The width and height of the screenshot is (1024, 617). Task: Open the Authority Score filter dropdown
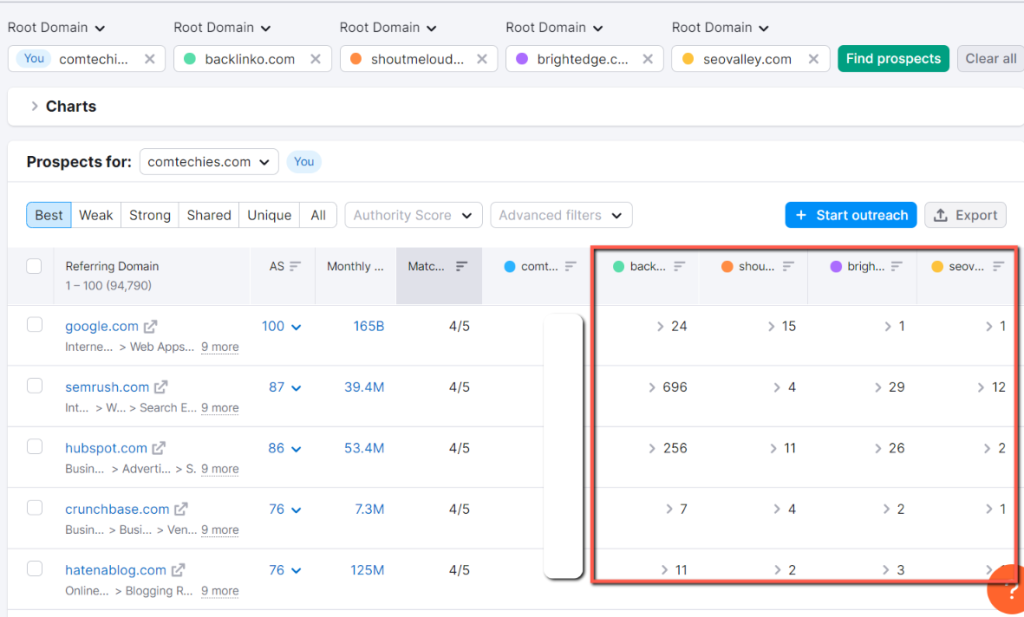(x=413, y=214)
